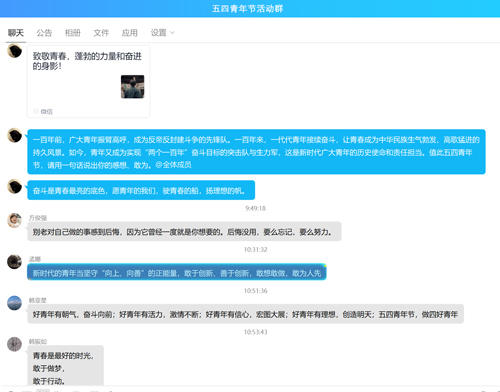Select the blue 一百年前 announcement message

256,152
